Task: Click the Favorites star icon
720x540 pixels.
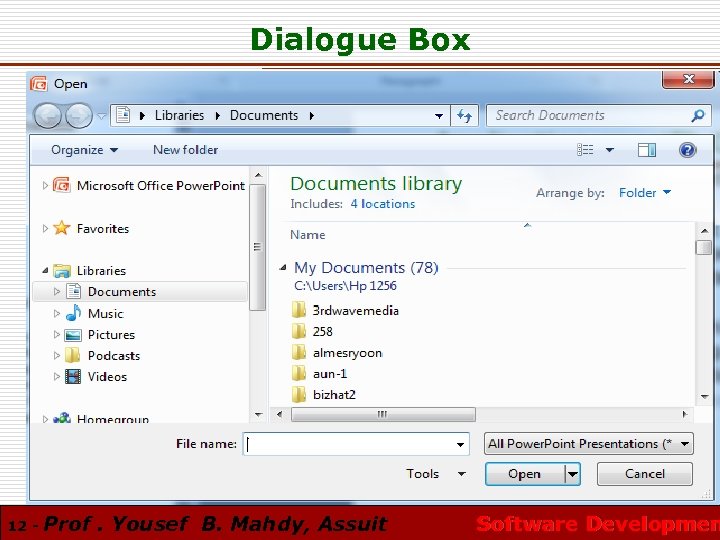Action: pos(62,228)
